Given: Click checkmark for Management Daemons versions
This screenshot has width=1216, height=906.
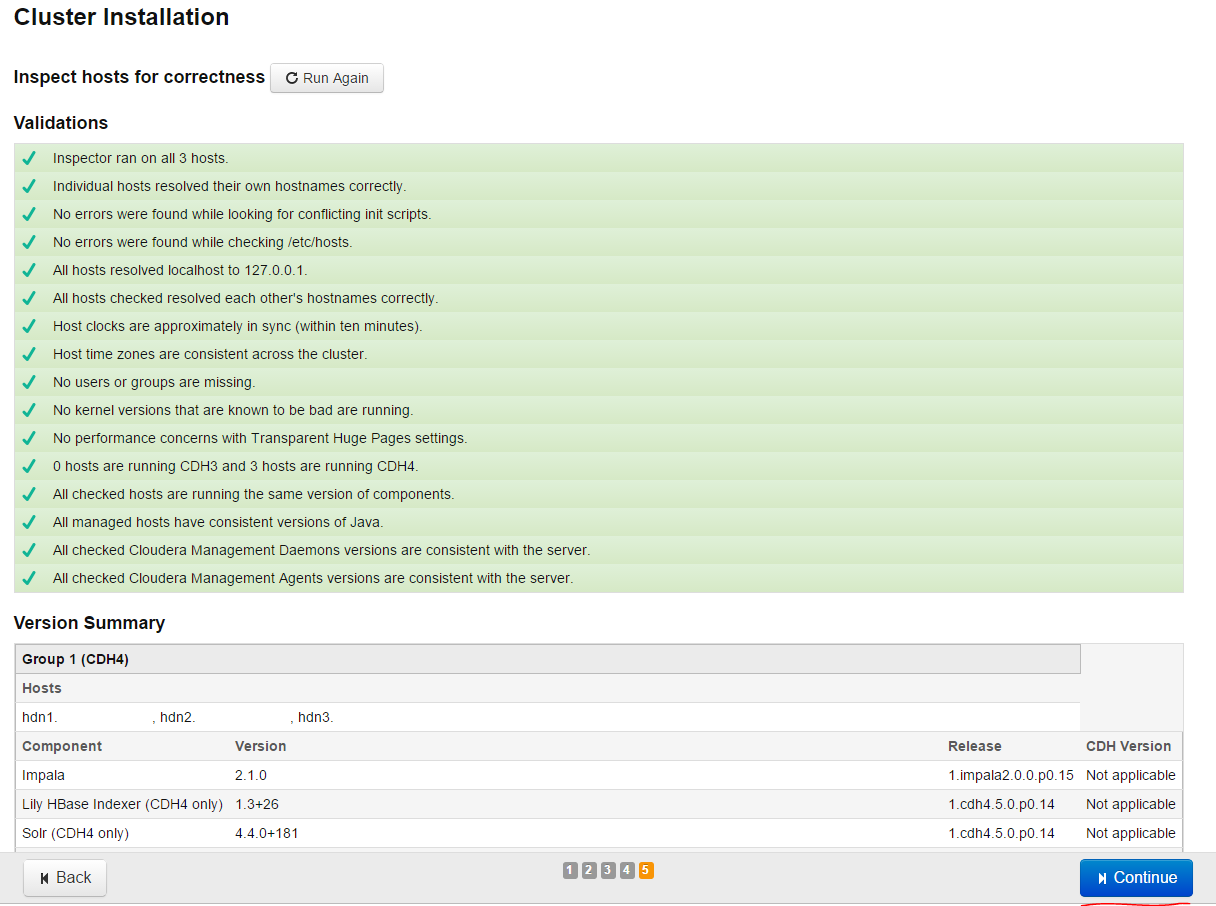Looking at the screenshot, I should click(29, 550).
